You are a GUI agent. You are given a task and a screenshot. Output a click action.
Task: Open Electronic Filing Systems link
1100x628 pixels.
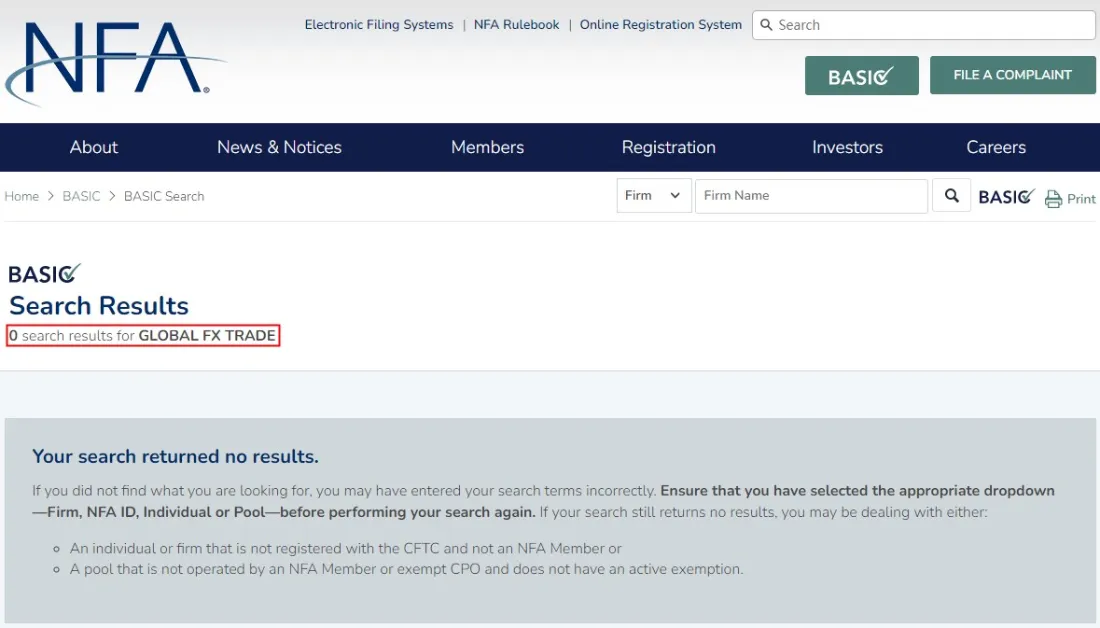click(x=379, y=25)
